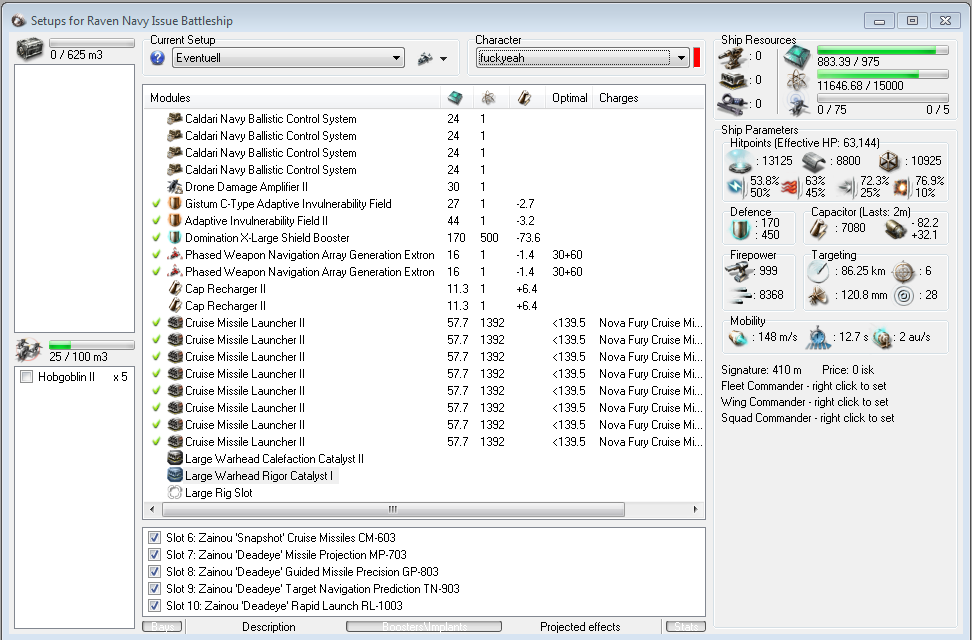Viewport: 972px width, 640px height.
Task: Select the Drone Damage Amplifier II module
Action: (x=246, y=187)
